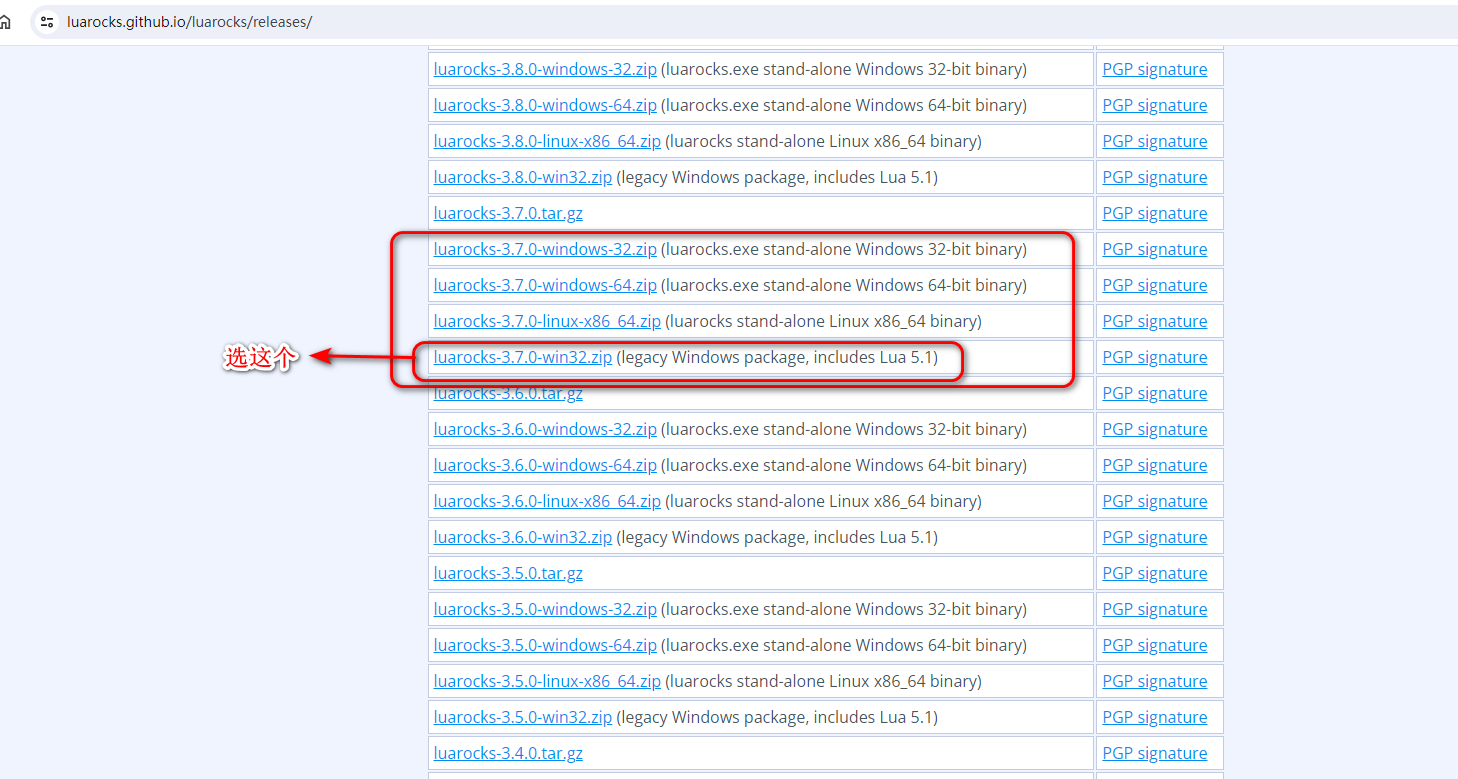Open PGP signature for luarocks-3.7.0-win32.zip

pos(1155,357)
